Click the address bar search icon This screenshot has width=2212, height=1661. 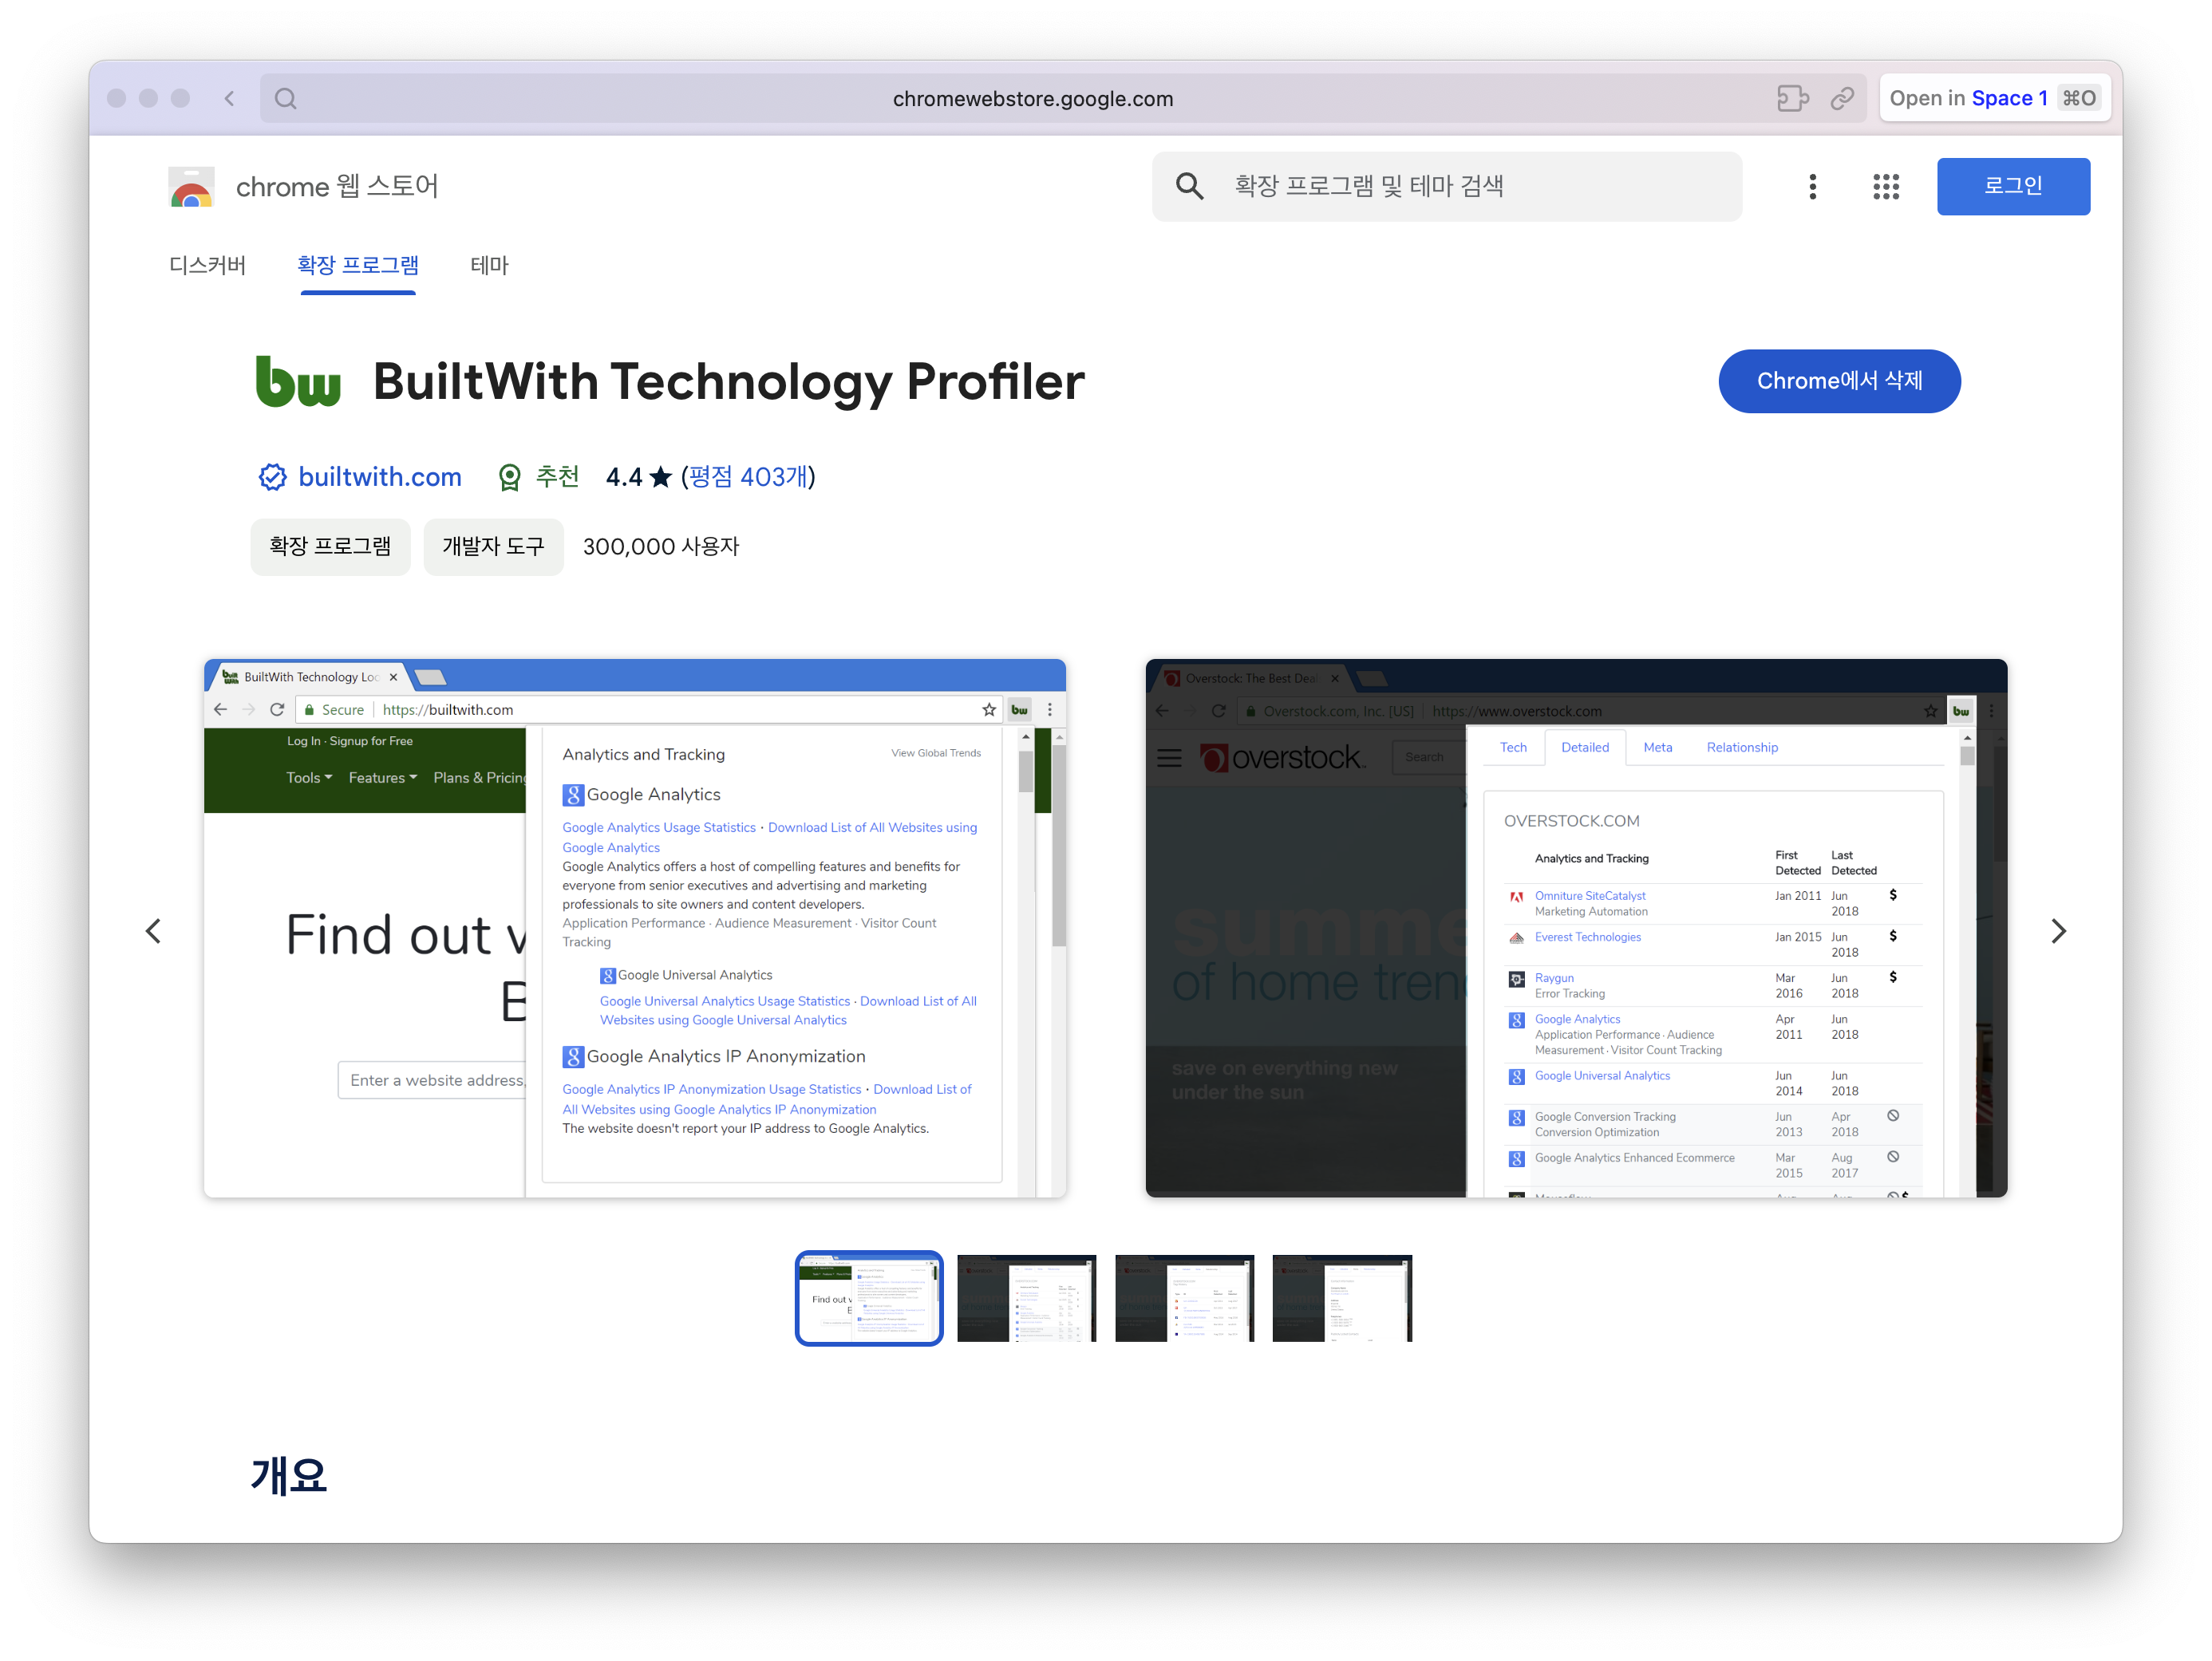tap(286, 98)
